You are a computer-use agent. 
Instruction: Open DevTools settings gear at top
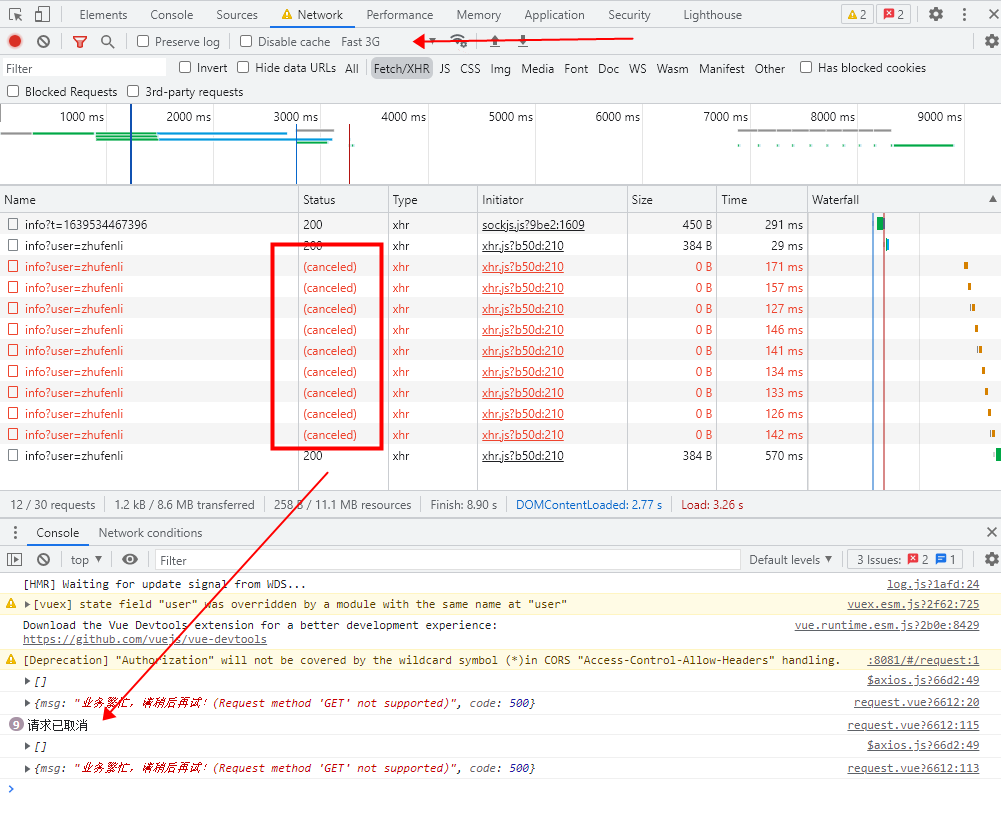pos(935,14)
